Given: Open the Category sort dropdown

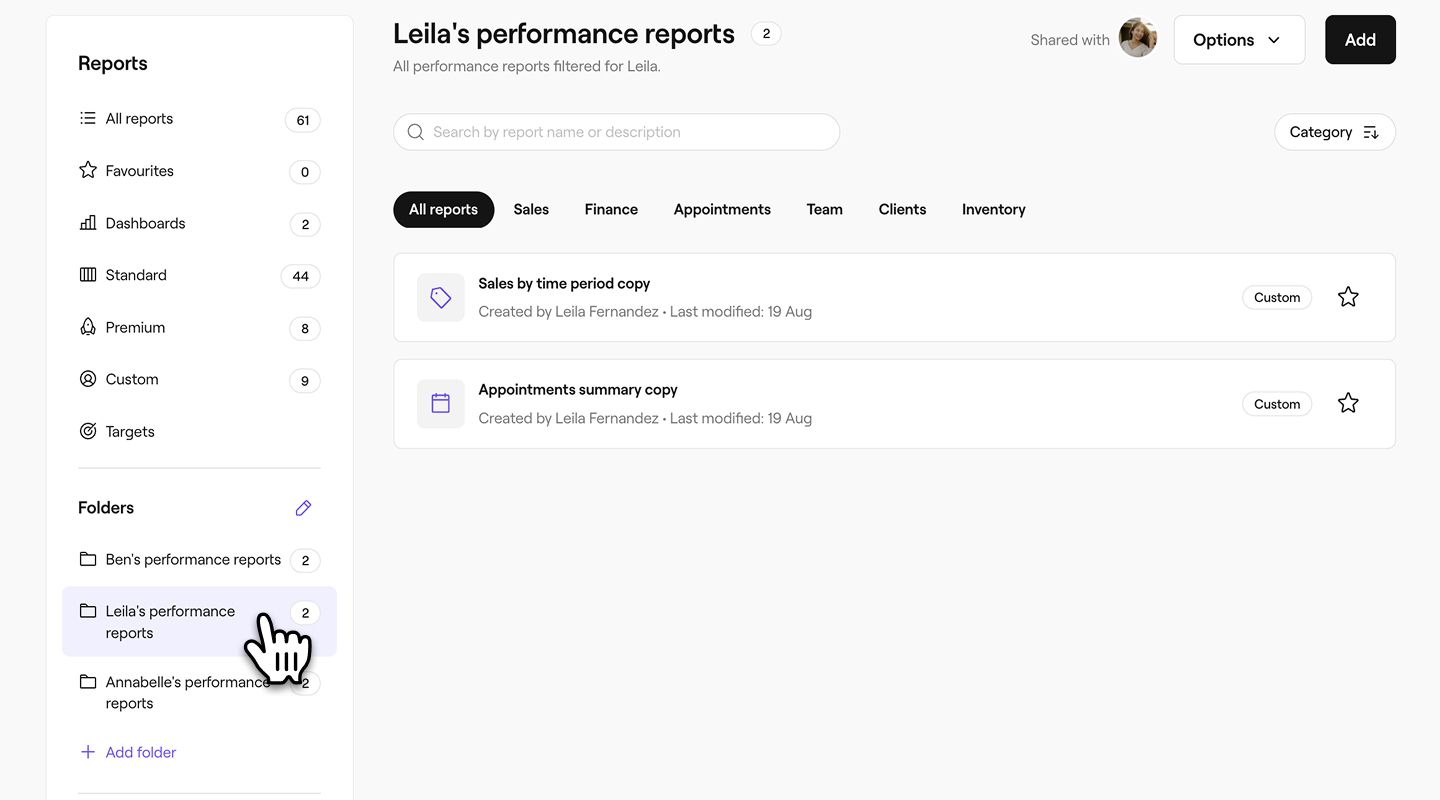Looking at the screenshot, I should [x=1334, y=132].
